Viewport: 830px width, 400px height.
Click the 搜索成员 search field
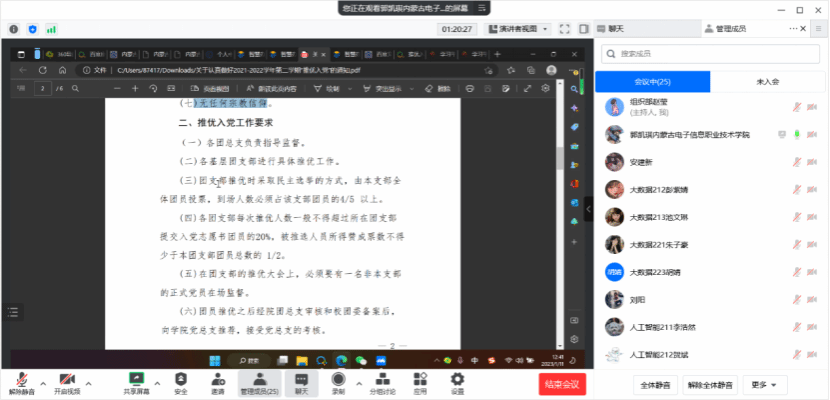pyautogui.click(x=710, y=54)
